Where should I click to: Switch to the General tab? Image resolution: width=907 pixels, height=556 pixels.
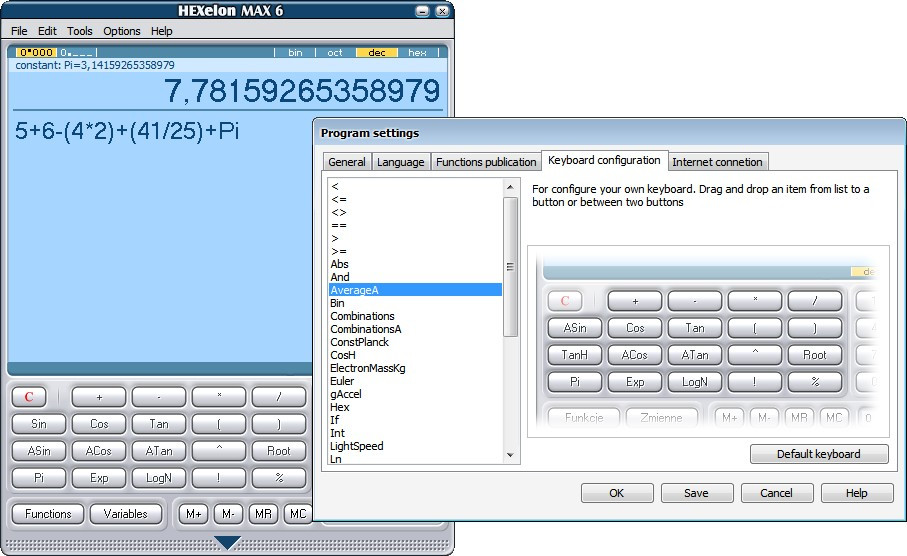(x=346, y=162)
